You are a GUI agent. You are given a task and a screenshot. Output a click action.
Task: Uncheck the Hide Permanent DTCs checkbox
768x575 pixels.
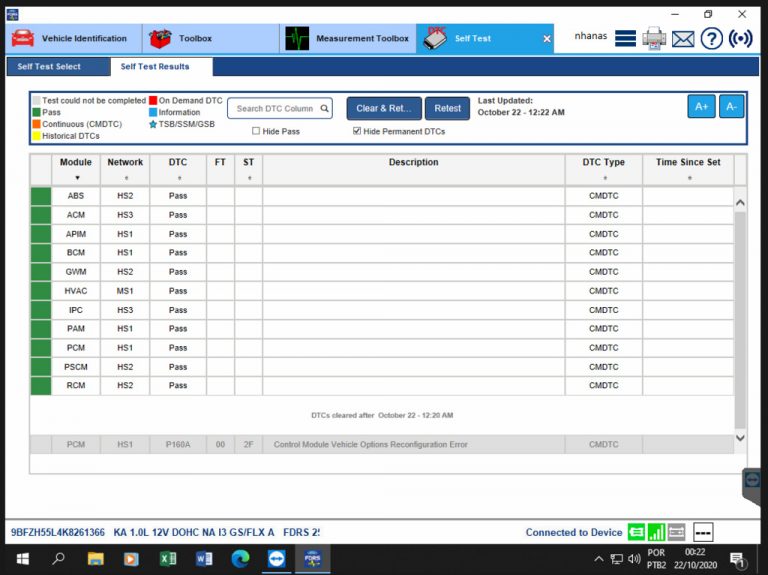tap(357, 131)
